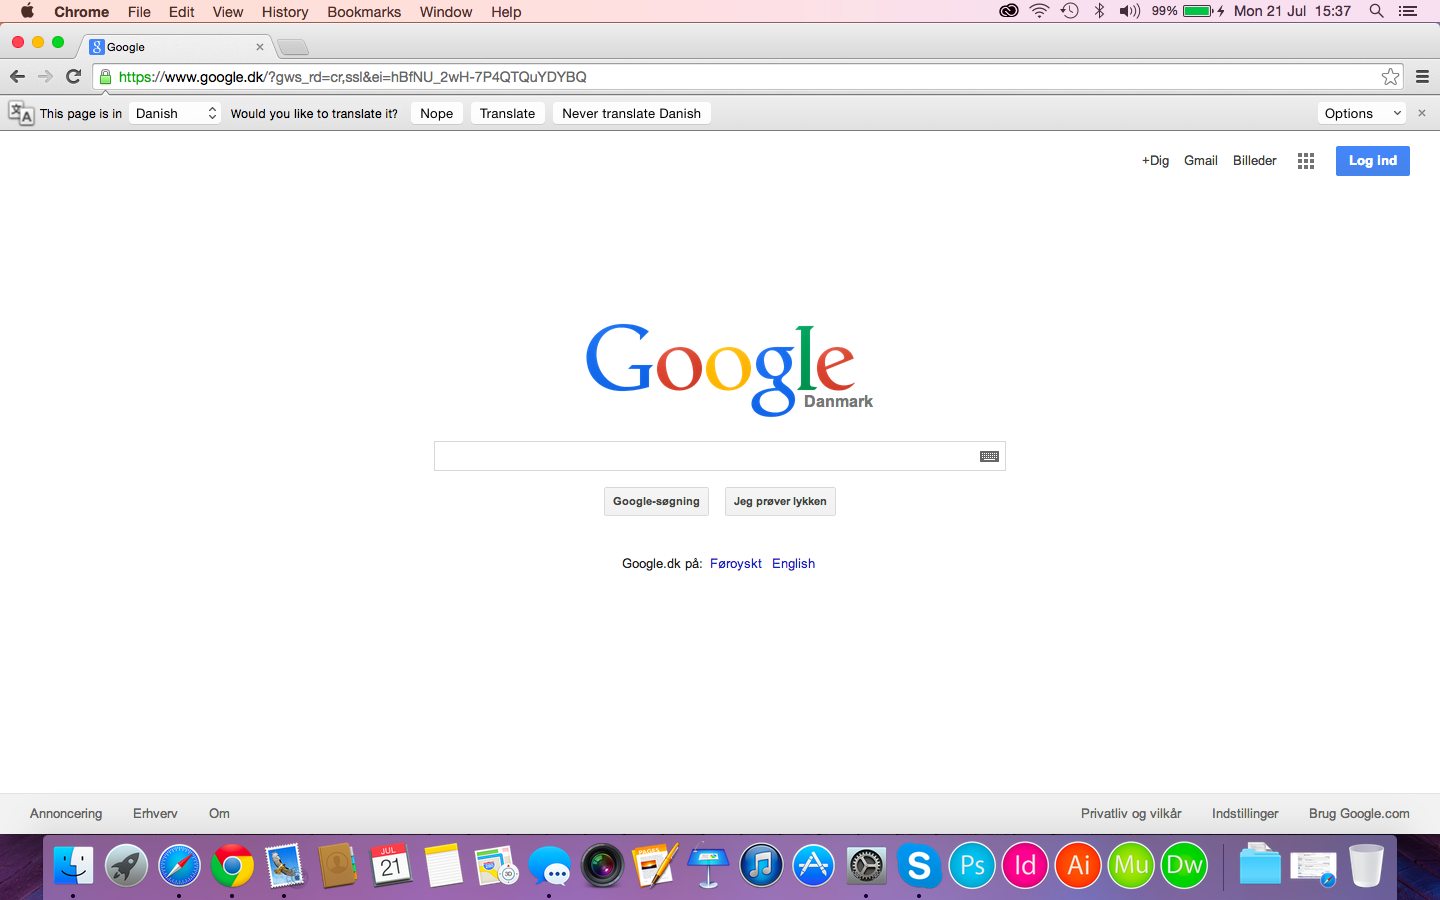
Task: Click Nope in the translate bar
Action: [x=437, y=113]
